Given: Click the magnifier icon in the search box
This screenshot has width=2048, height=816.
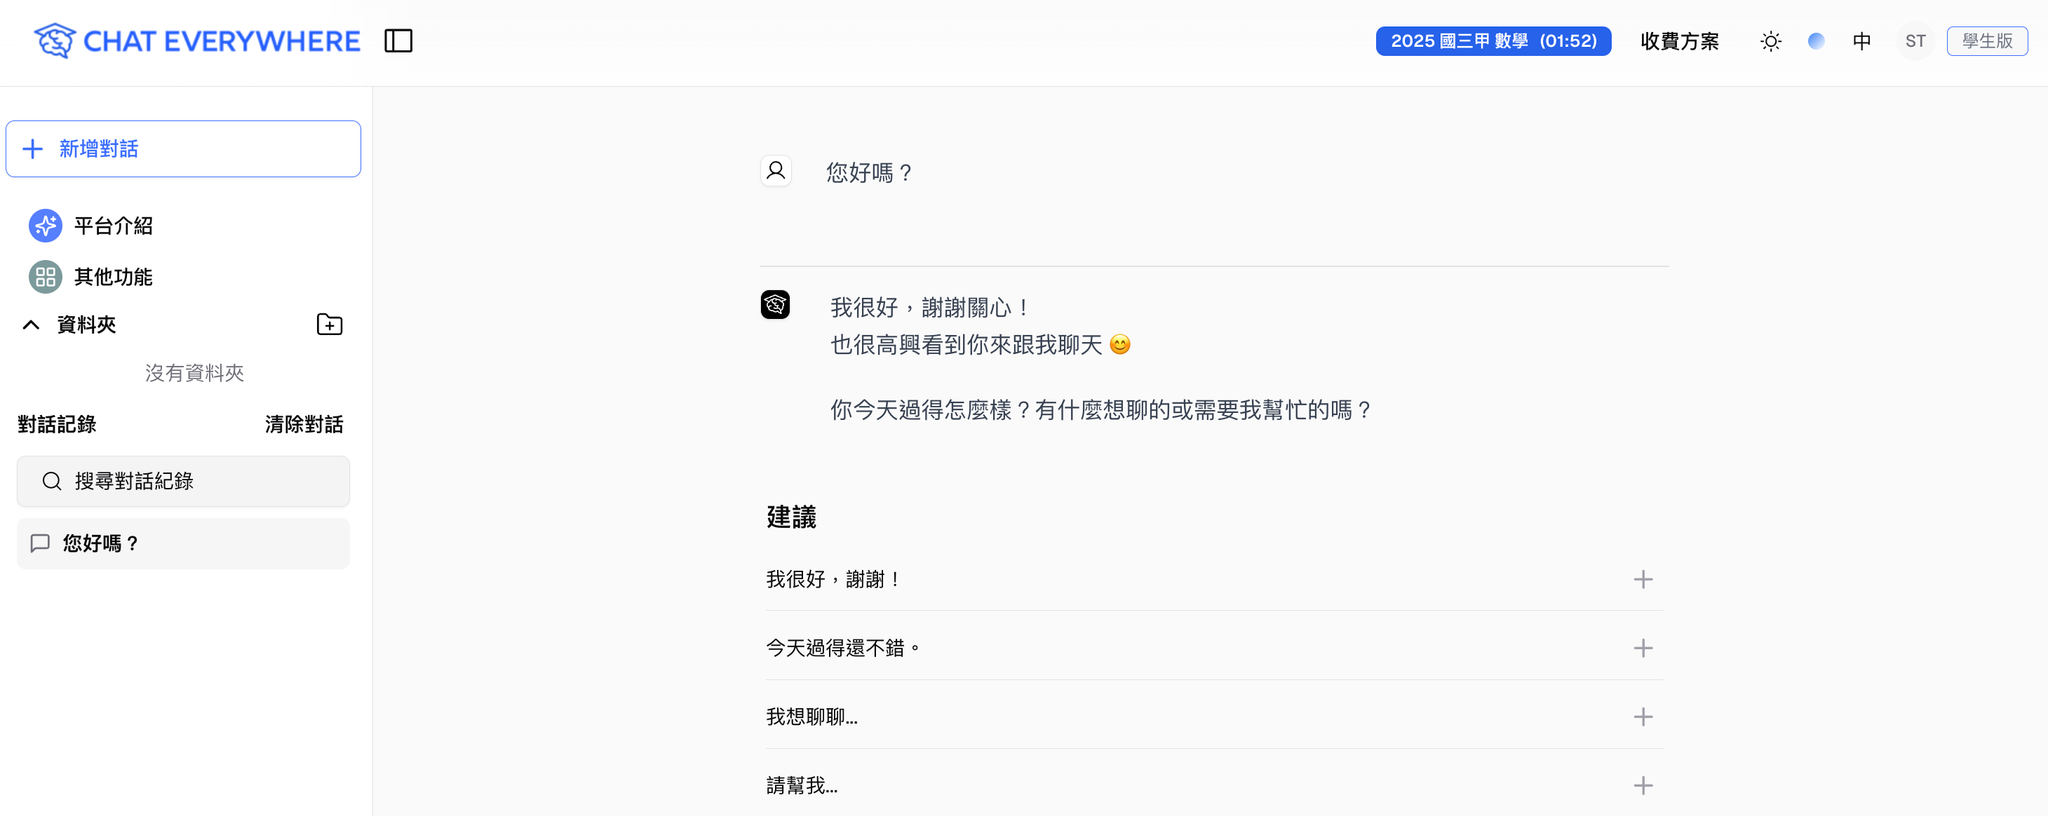Looking at the screenshot, I should 52,482.
